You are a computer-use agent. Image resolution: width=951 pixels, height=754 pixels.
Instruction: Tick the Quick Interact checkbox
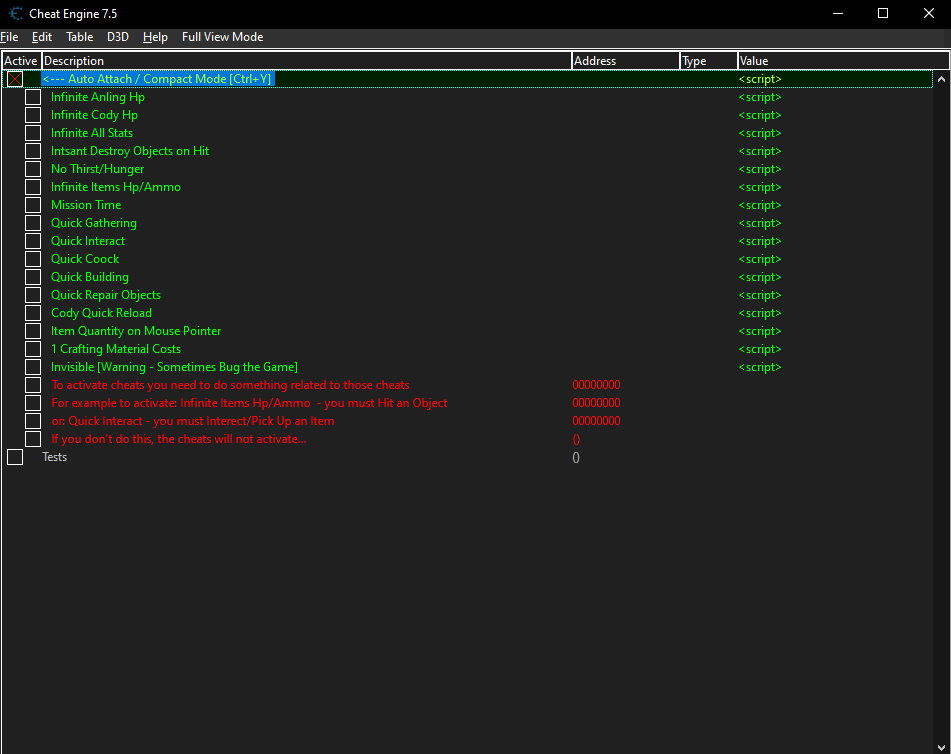coord(33,241)
